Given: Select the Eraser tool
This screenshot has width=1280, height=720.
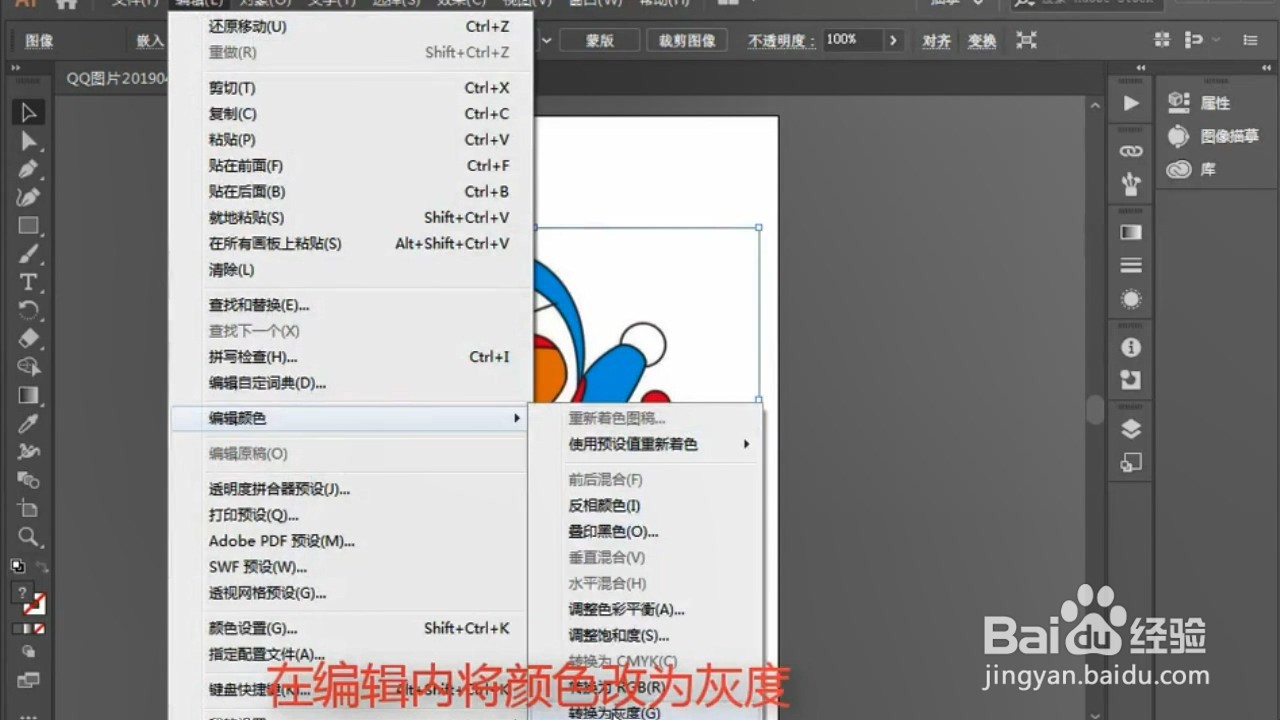Looking at the screenshot, I should click(28, 338).
